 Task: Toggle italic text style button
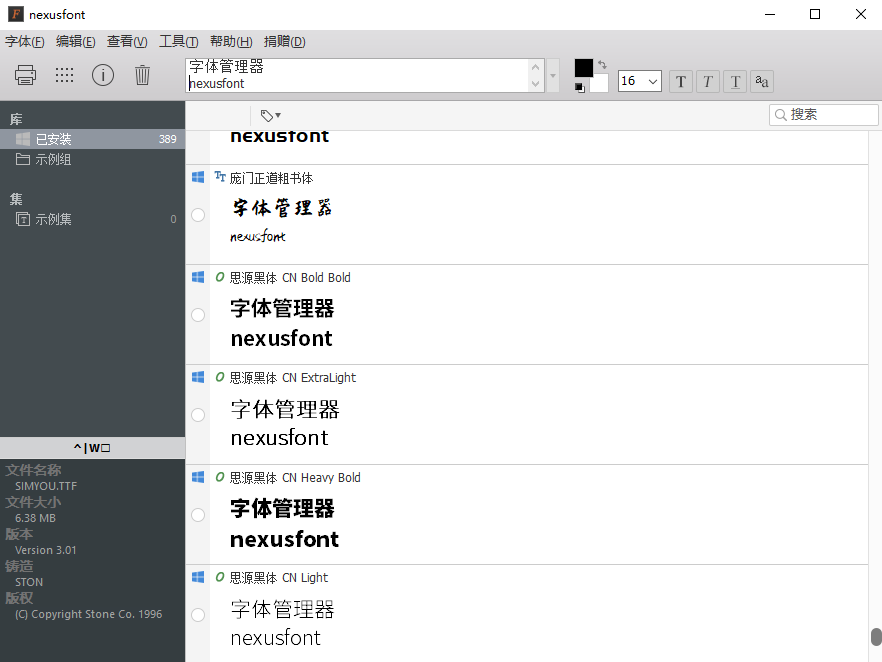(x=708, y=81)
